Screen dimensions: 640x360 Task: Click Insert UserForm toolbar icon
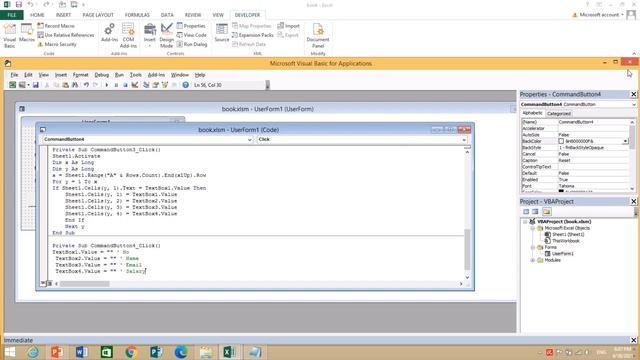(x=22, y=85)
